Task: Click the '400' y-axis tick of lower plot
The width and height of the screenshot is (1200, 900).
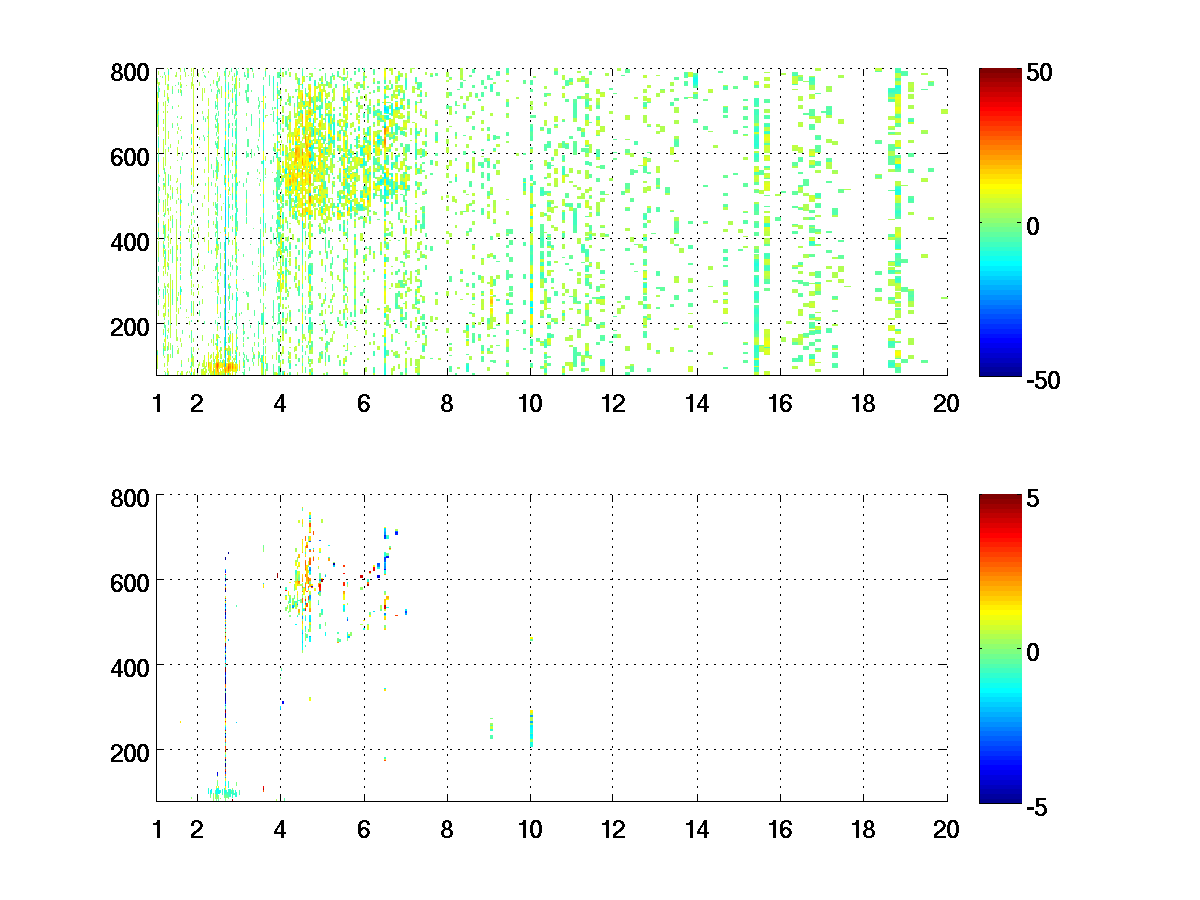Action: pos(130,666)
